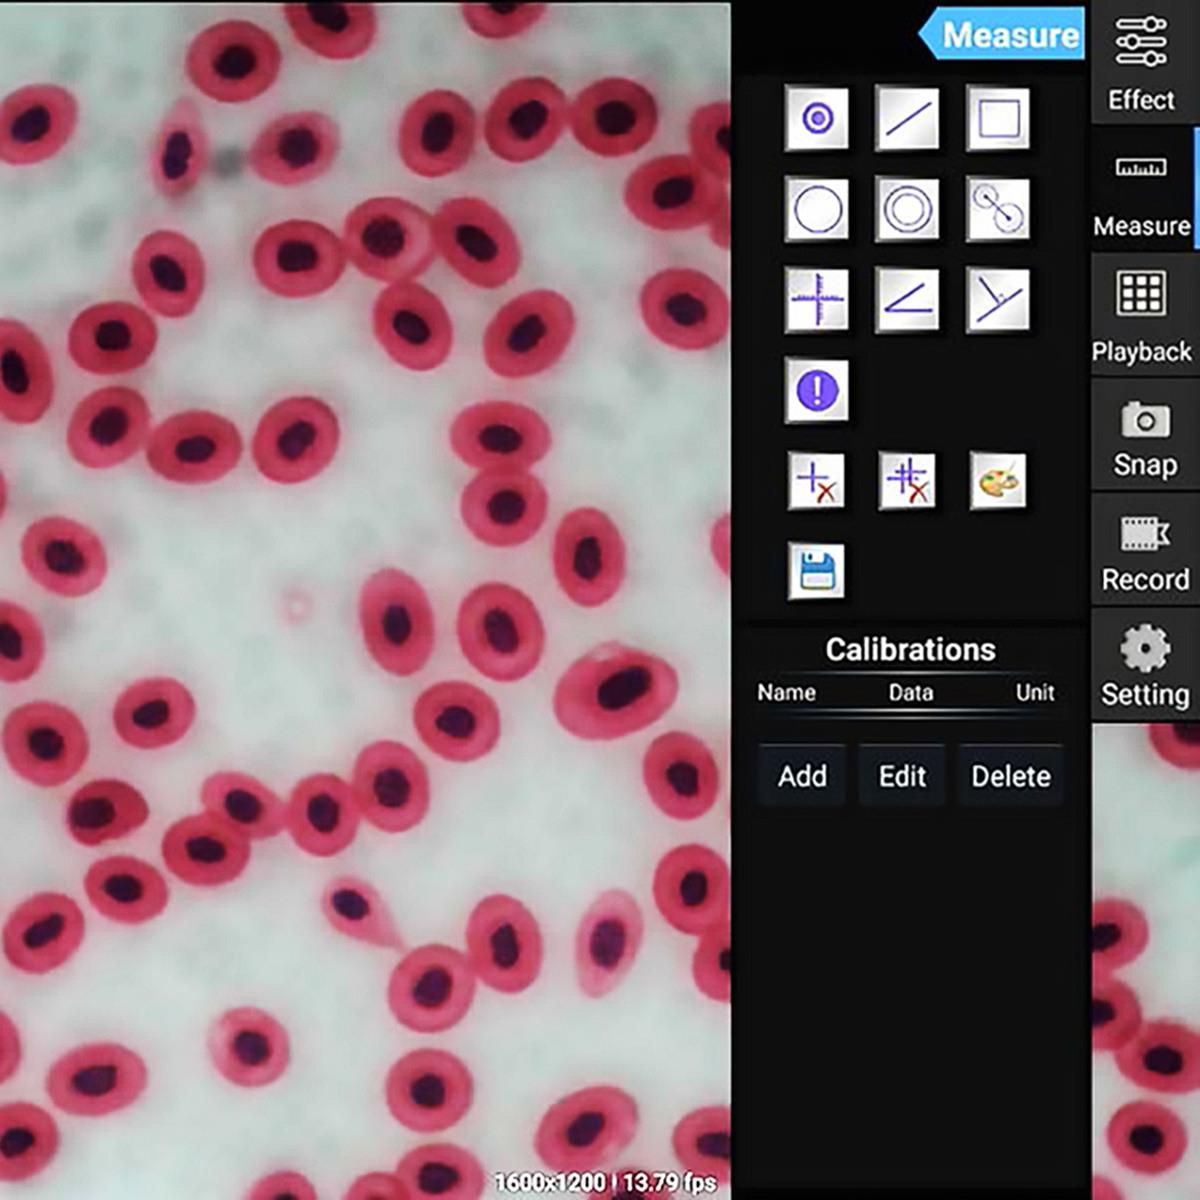This screenshot has width=1200, height=1200.
Task: Edit the selected calibration
Action: point(902,776)
